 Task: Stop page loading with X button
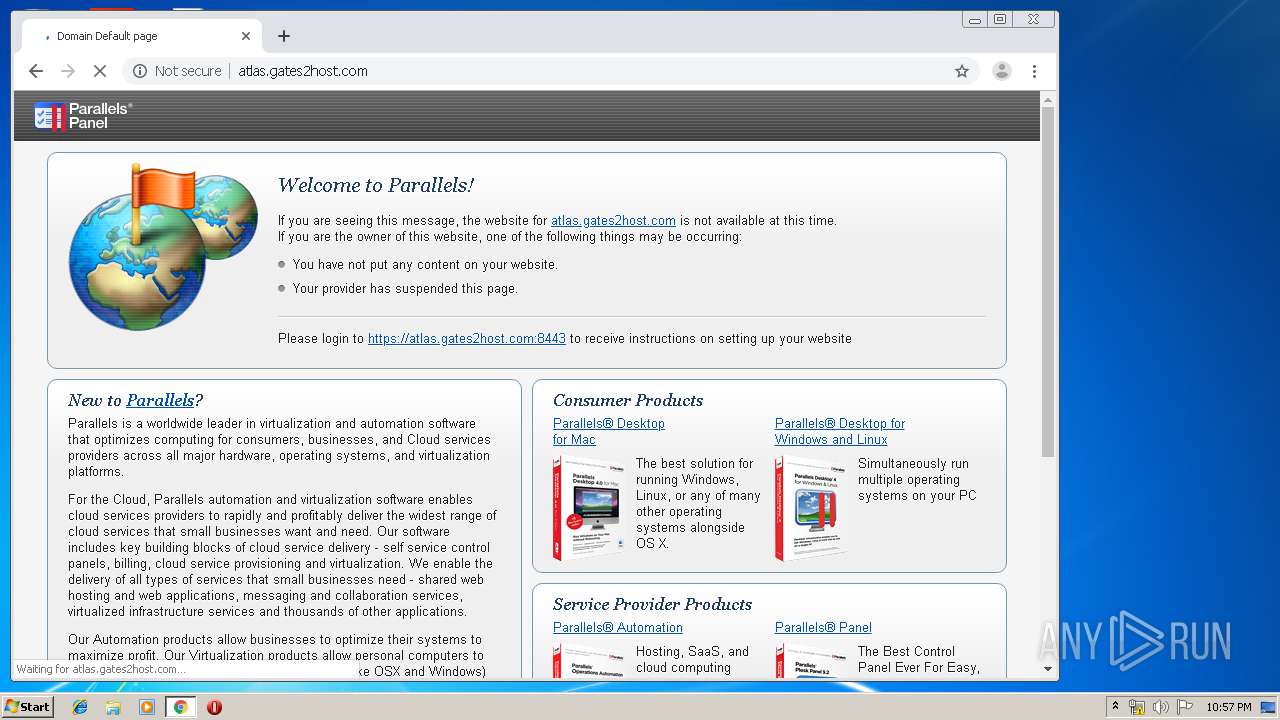[x=100, y=71]
